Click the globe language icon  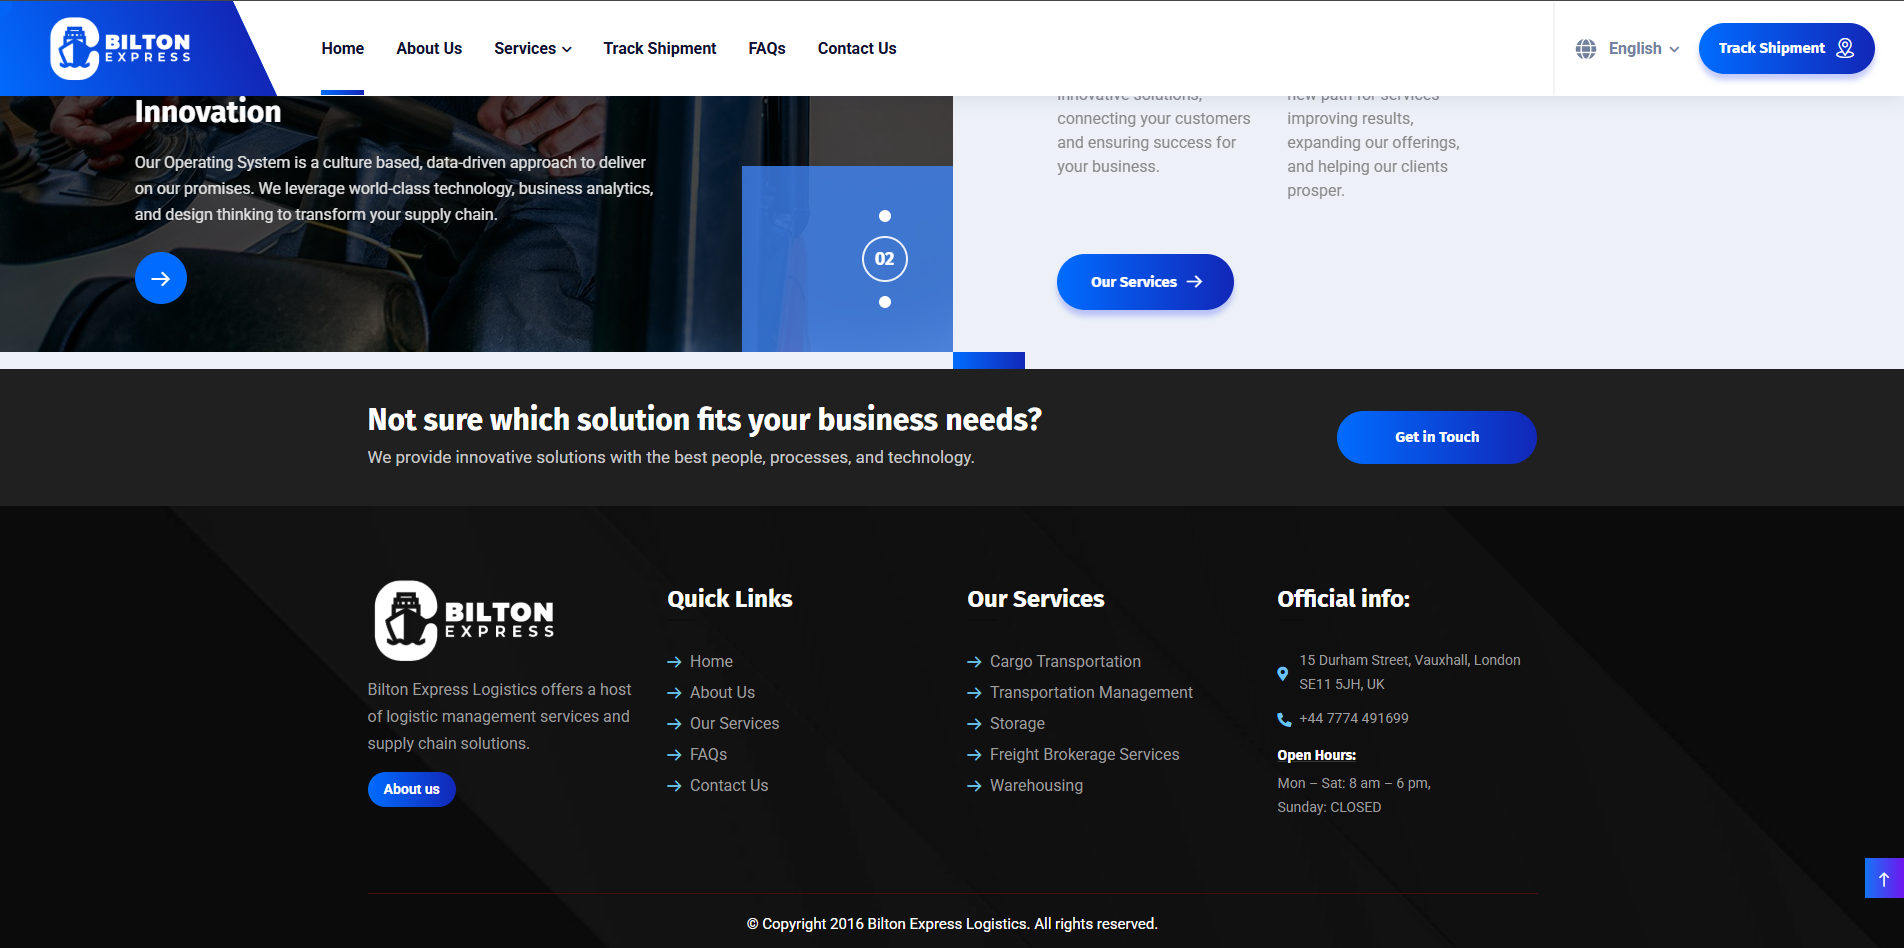pyautogui.click(x=1586, y=49)
